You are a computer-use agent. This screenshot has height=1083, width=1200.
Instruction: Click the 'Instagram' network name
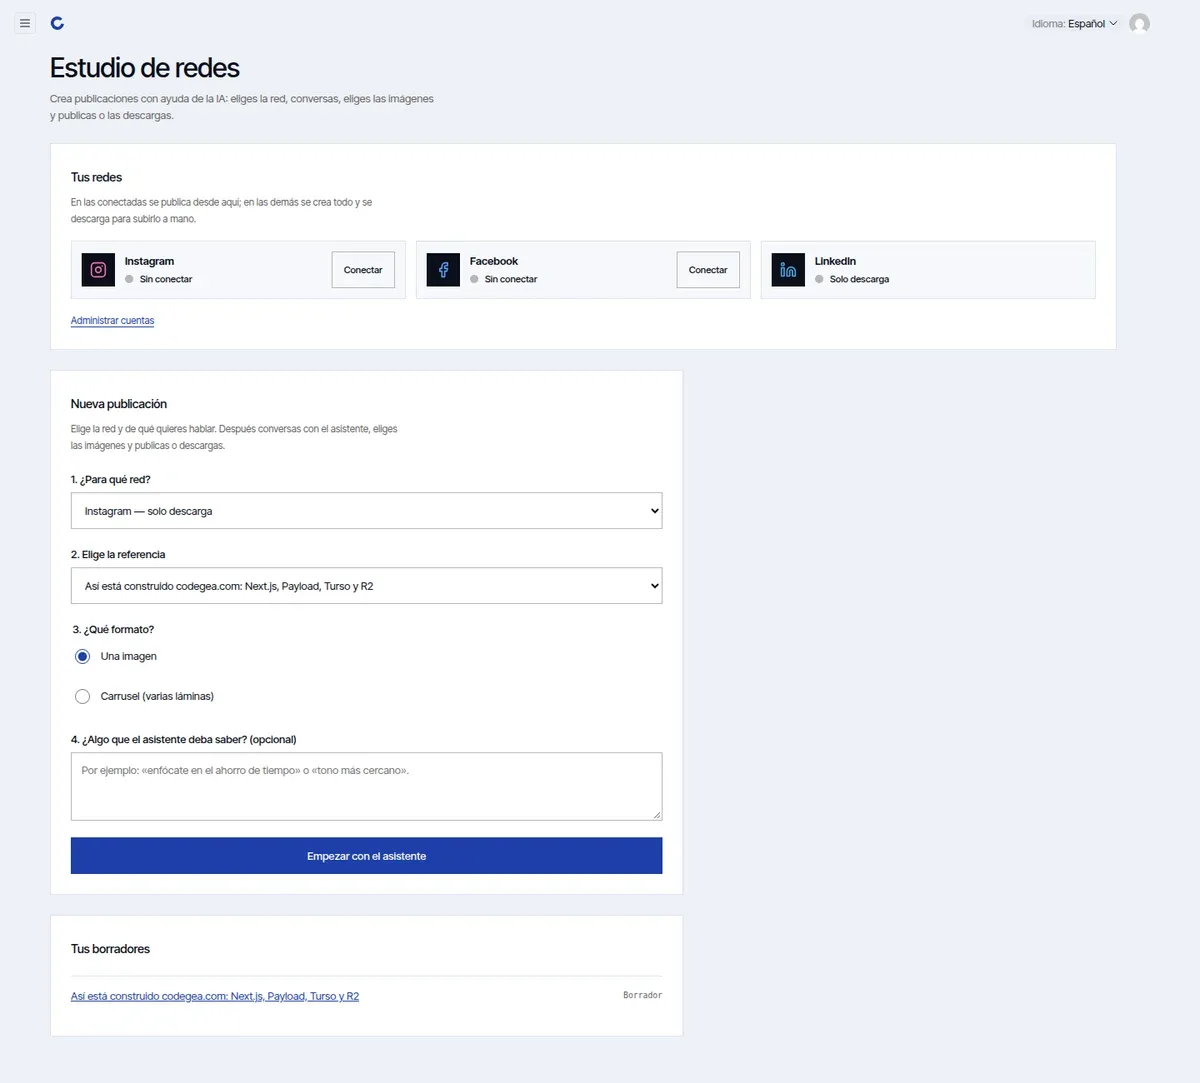(149, 261)
